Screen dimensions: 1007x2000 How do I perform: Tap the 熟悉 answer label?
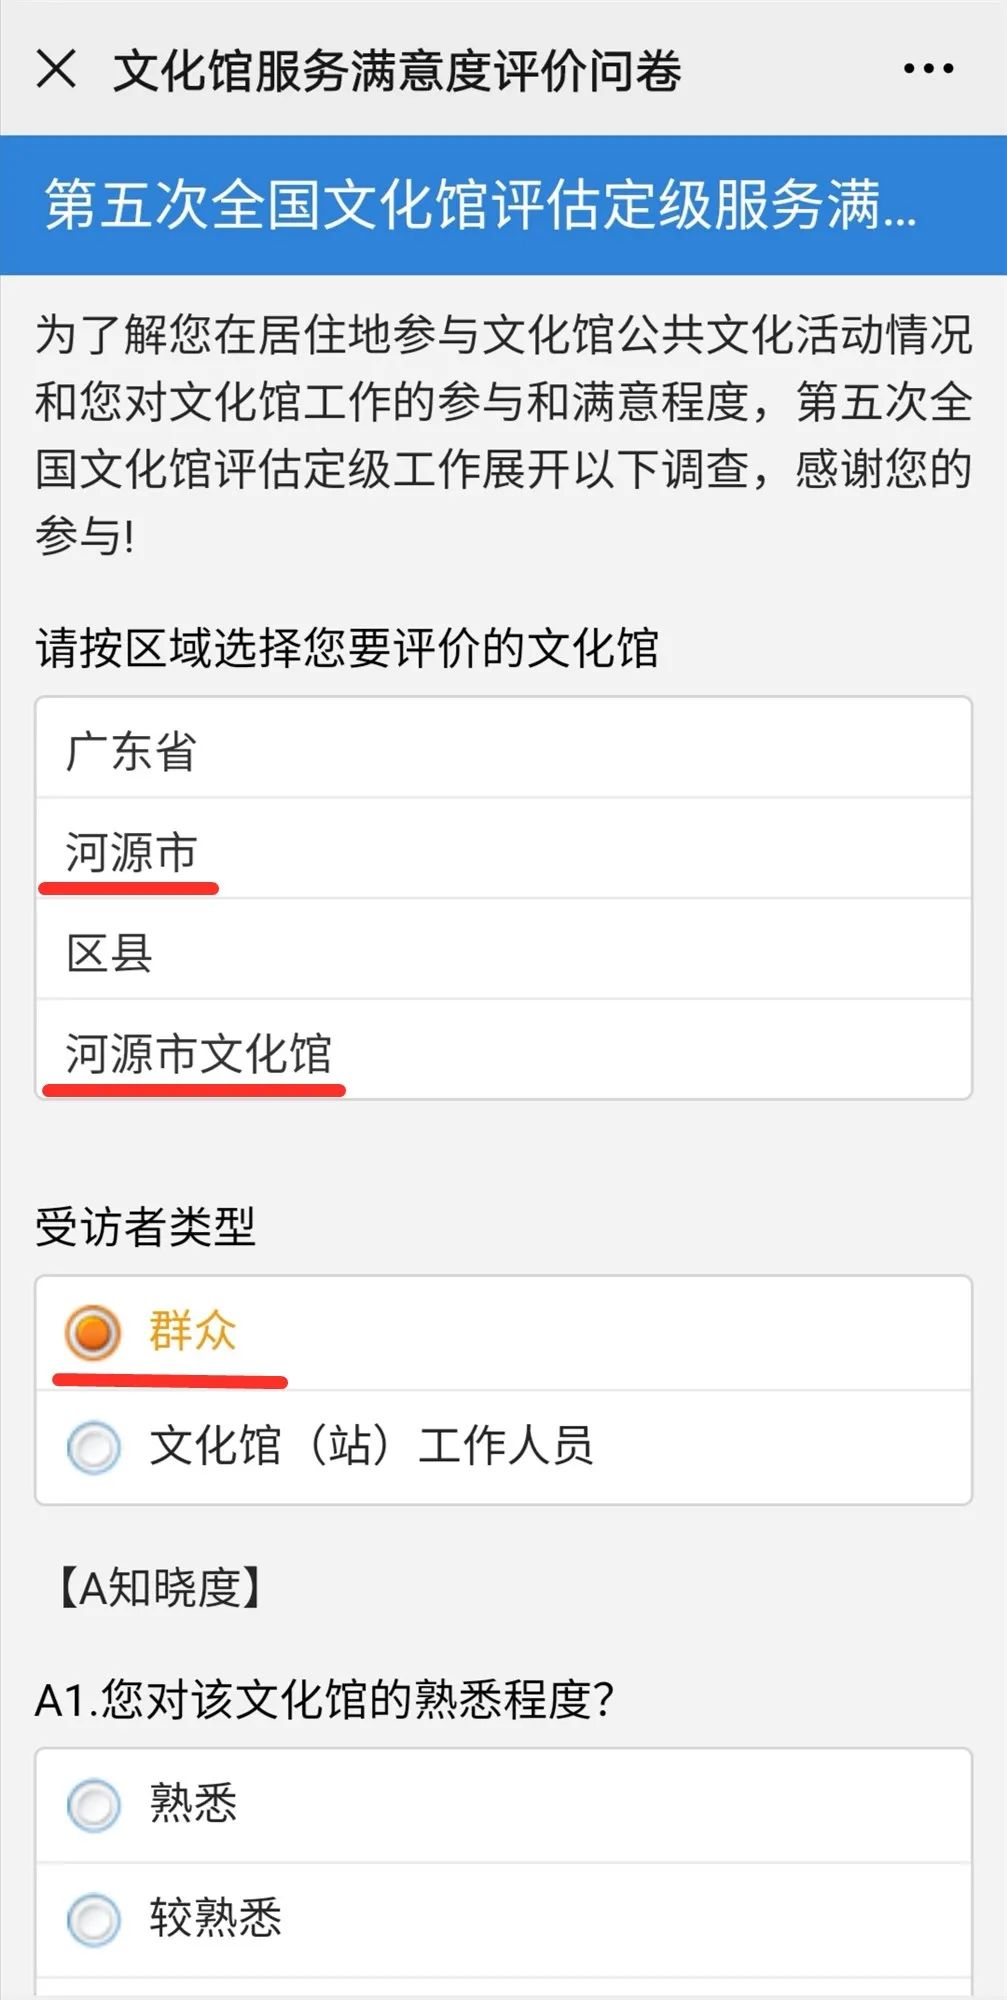193,1804
